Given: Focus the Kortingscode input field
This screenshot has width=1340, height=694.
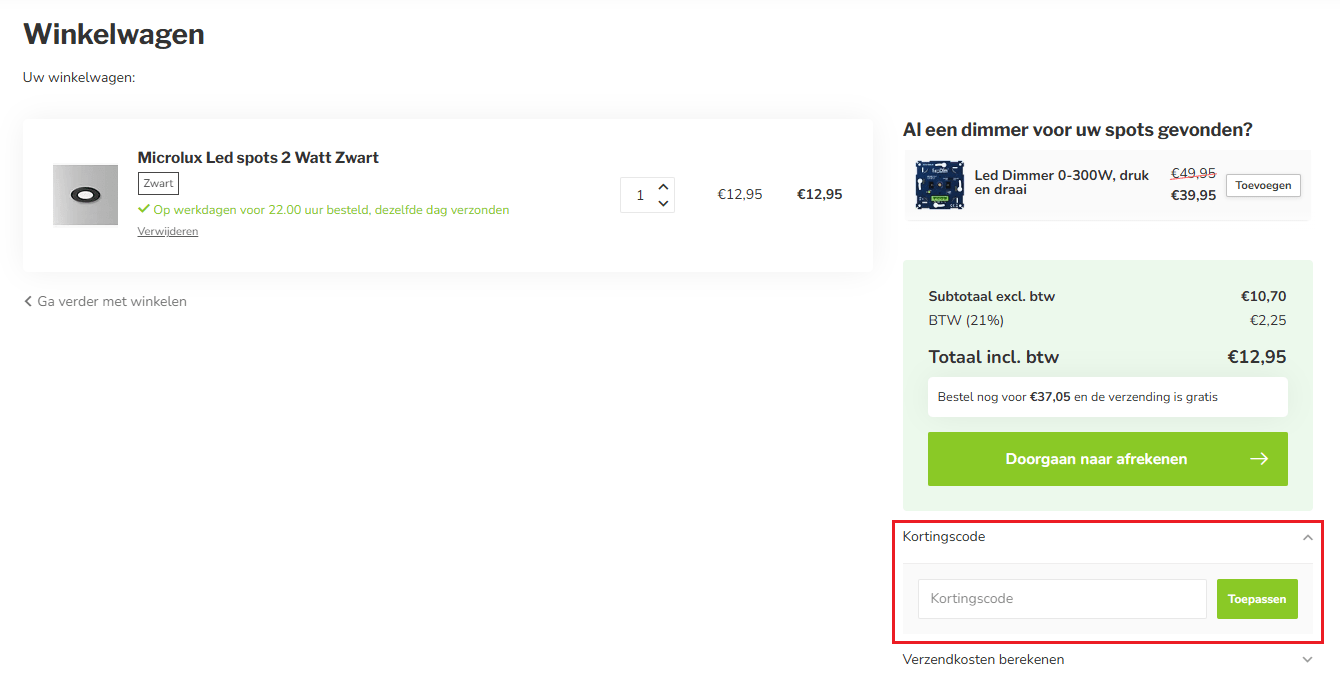Looking at the screenshot, I should [x=1062, y=599].
